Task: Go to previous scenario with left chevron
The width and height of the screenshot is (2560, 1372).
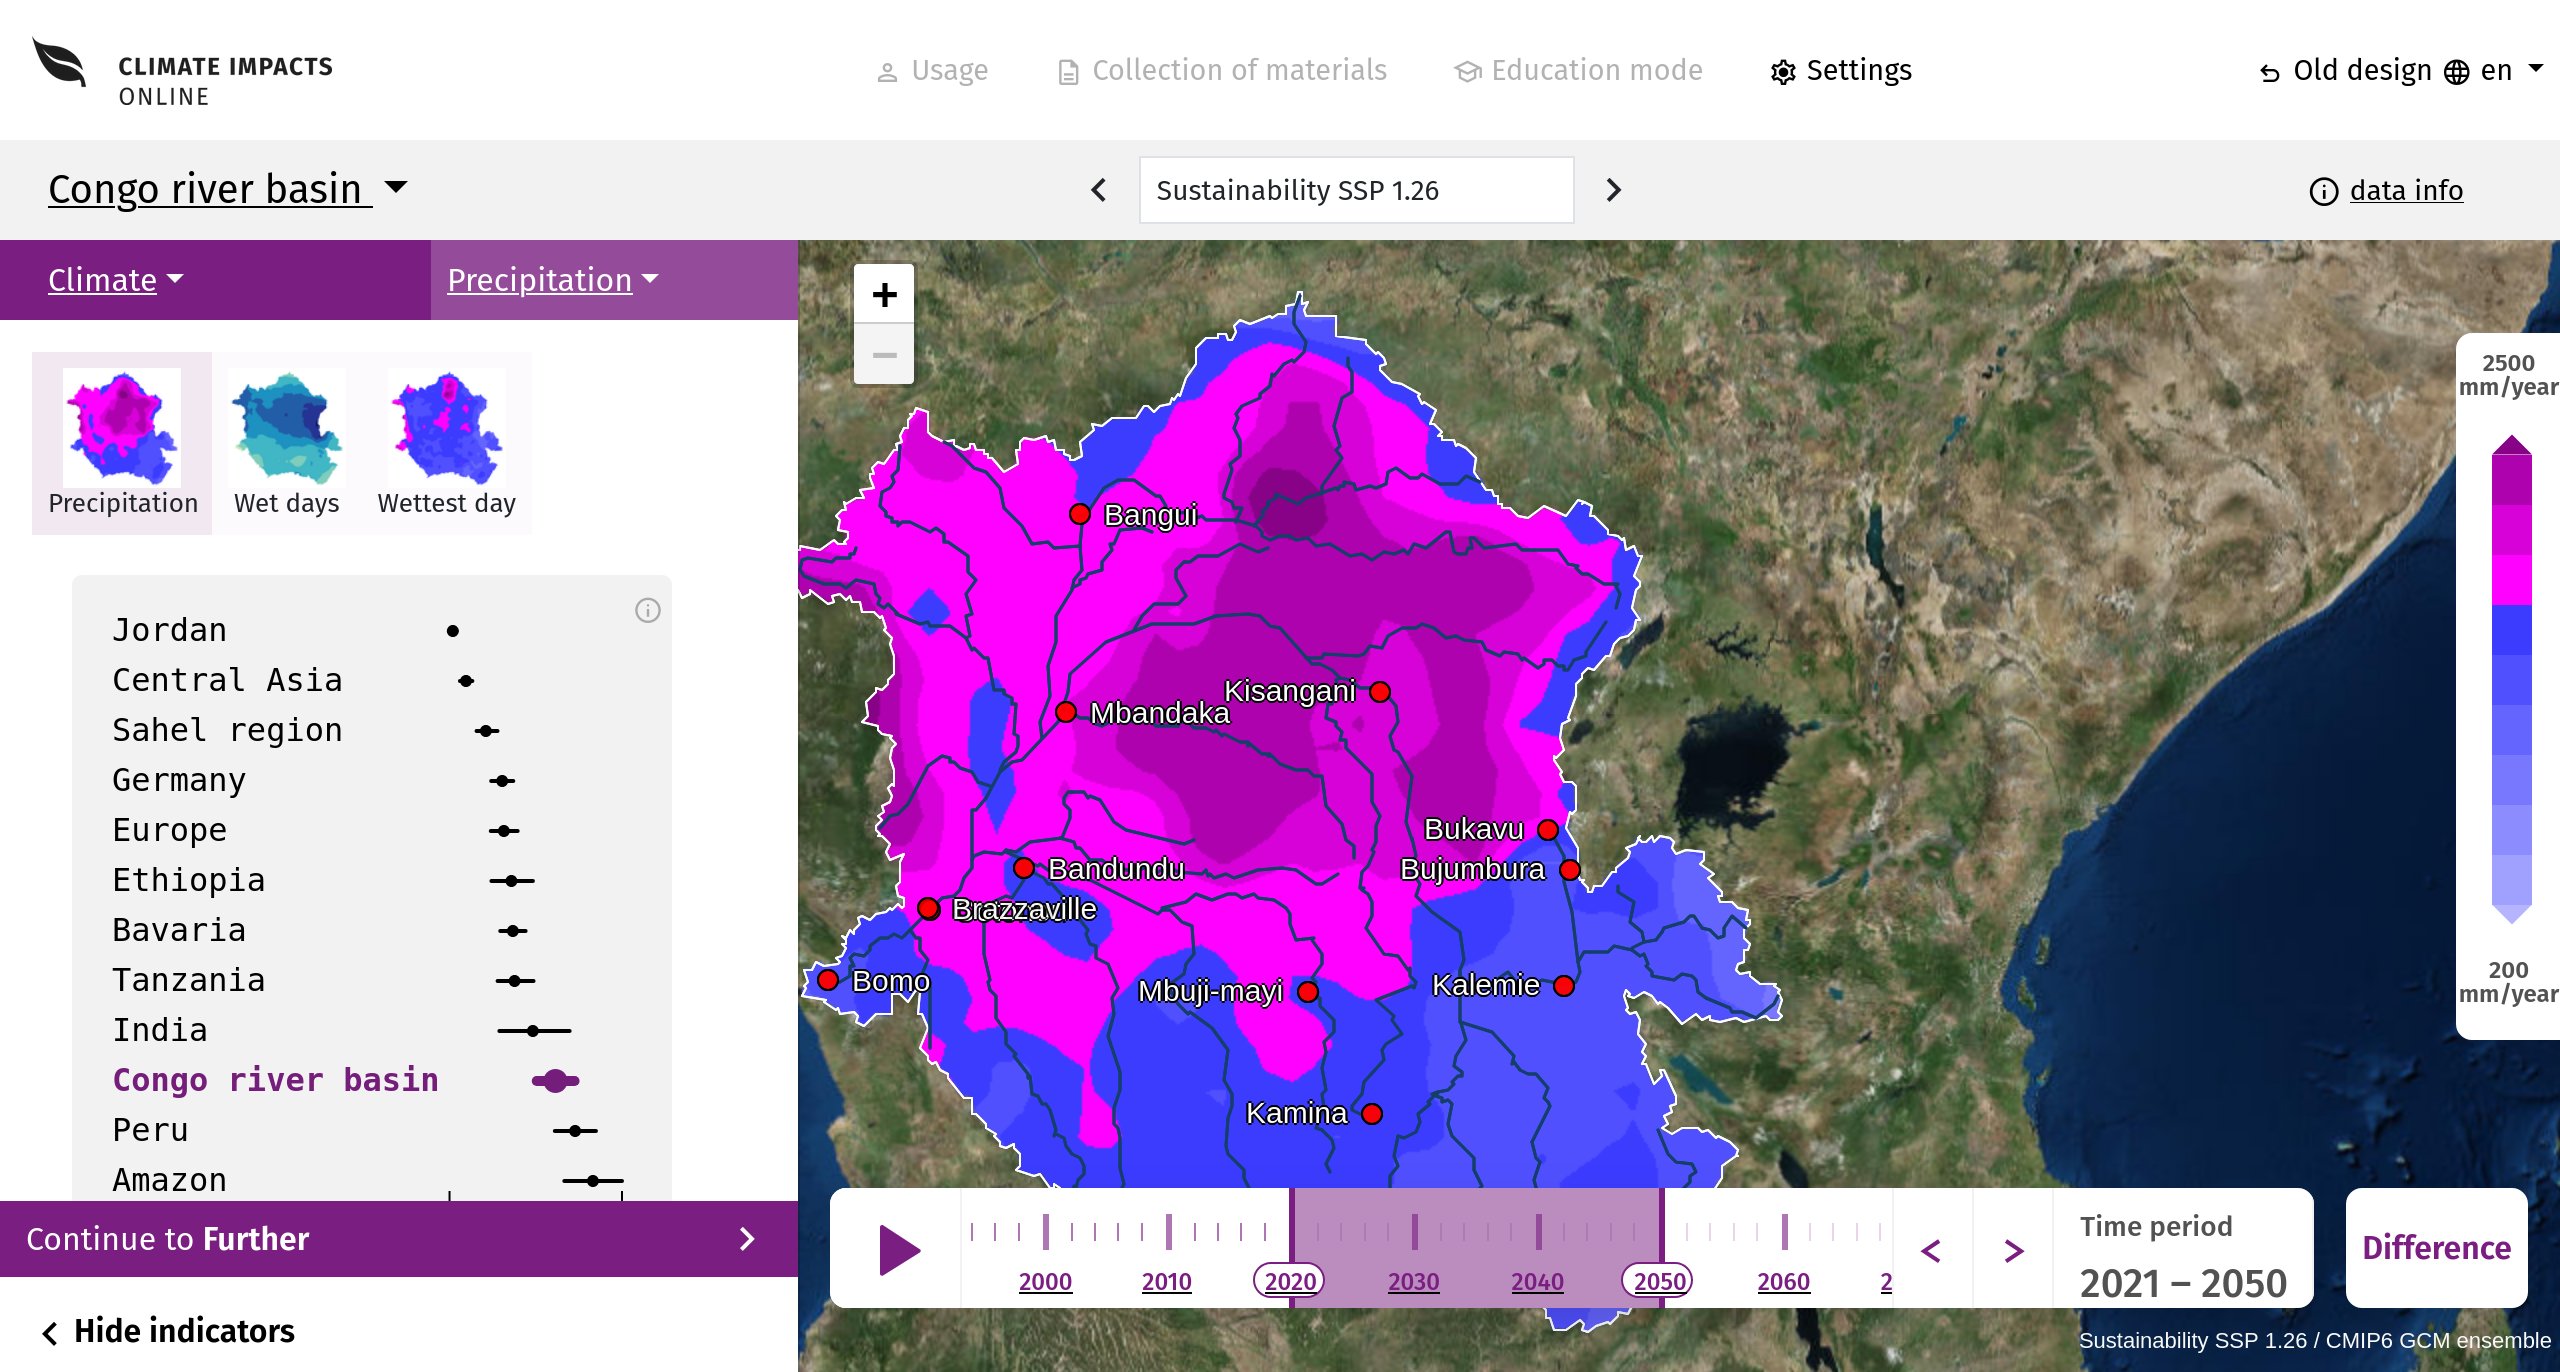Action: pos(1099,190)
